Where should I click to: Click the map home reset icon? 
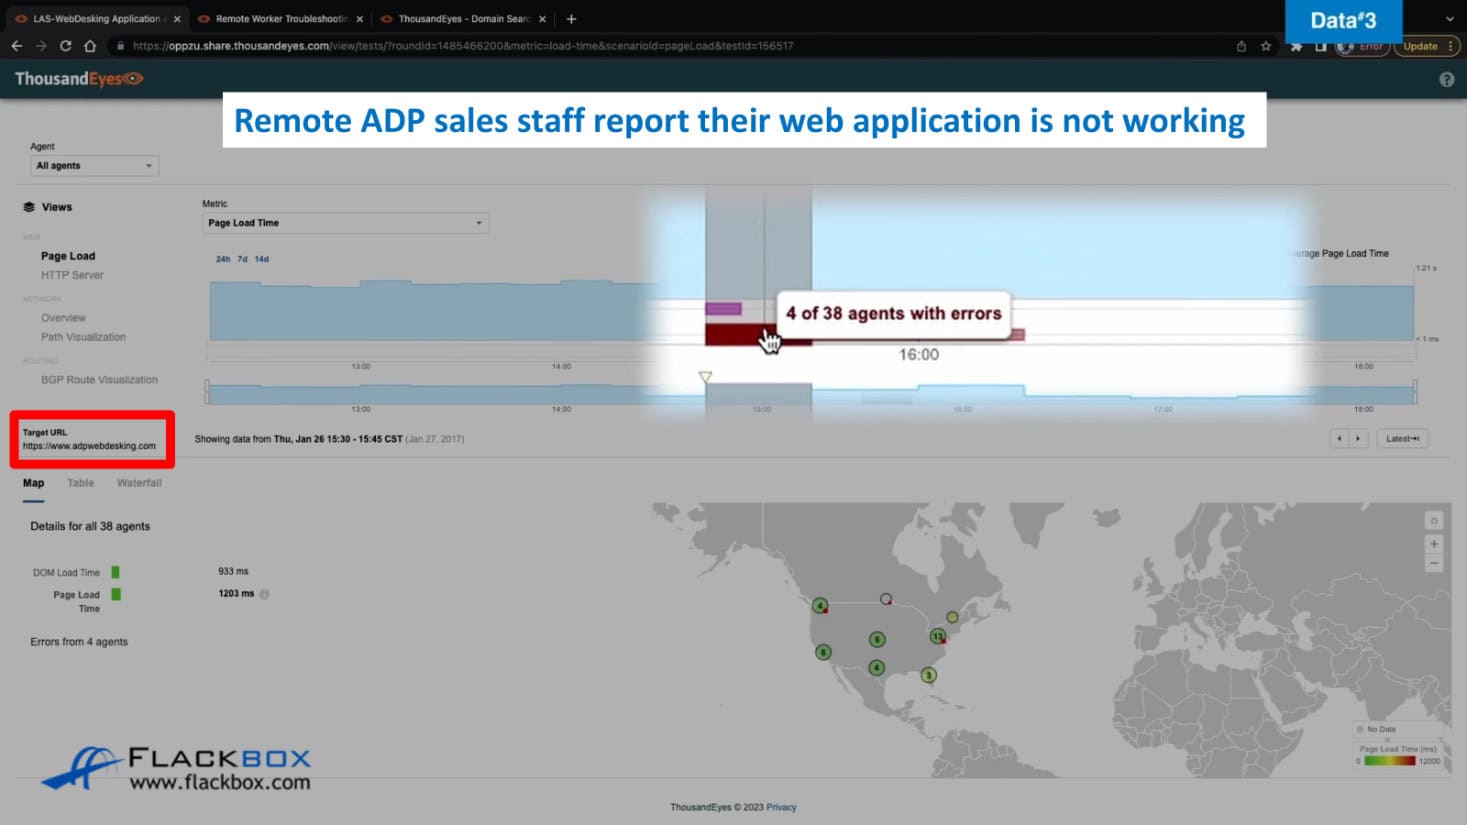click(x=1433, y=521)
